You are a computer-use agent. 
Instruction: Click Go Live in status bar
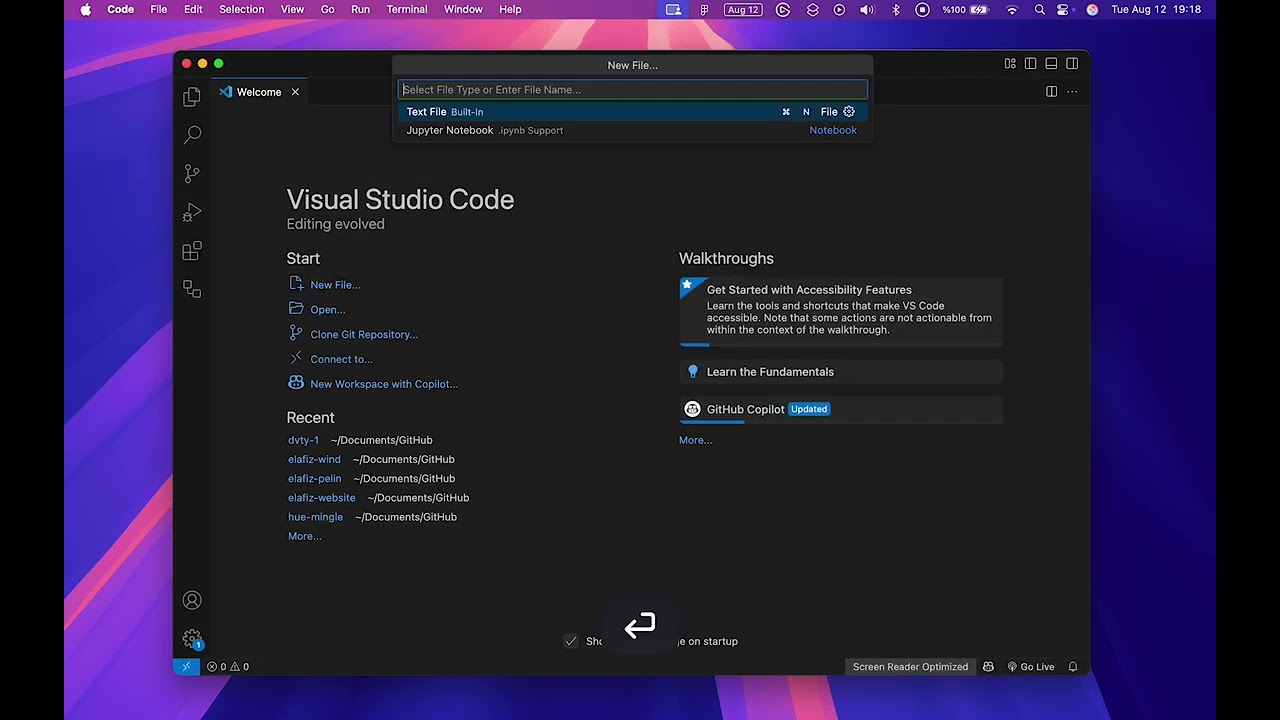[x=1031, y=667]
